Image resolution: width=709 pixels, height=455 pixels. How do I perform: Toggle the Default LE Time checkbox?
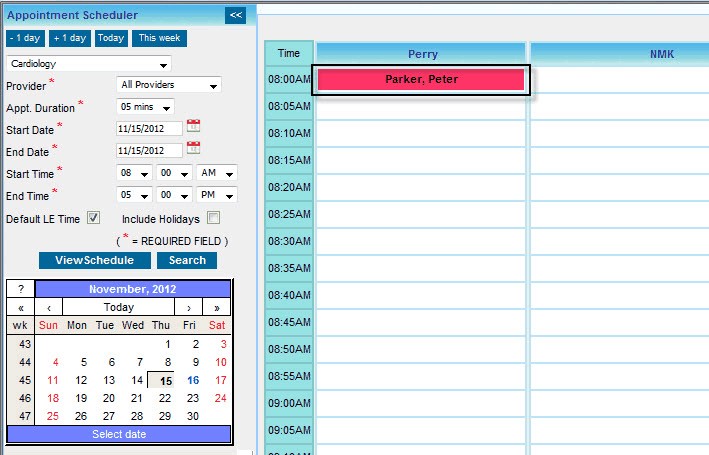tap(94, 218)
